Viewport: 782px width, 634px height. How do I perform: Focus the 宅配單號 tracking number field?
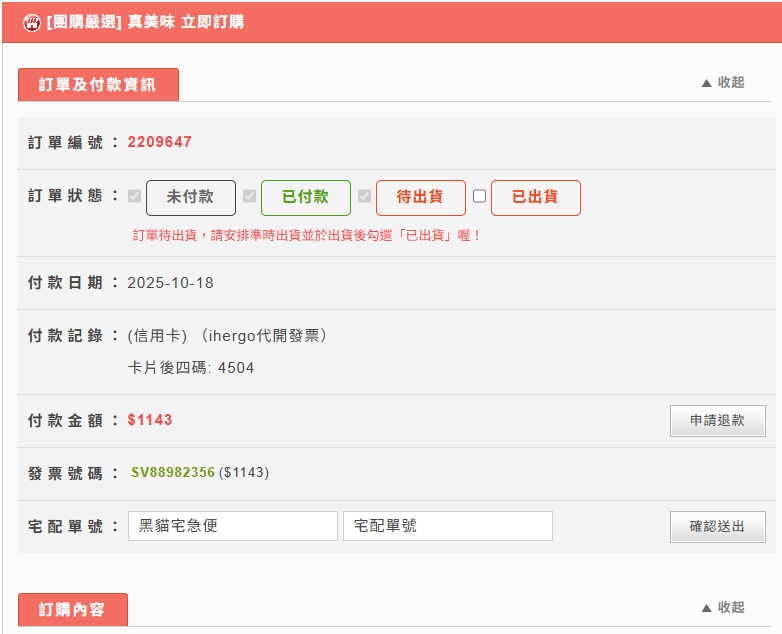click(447, 526)
